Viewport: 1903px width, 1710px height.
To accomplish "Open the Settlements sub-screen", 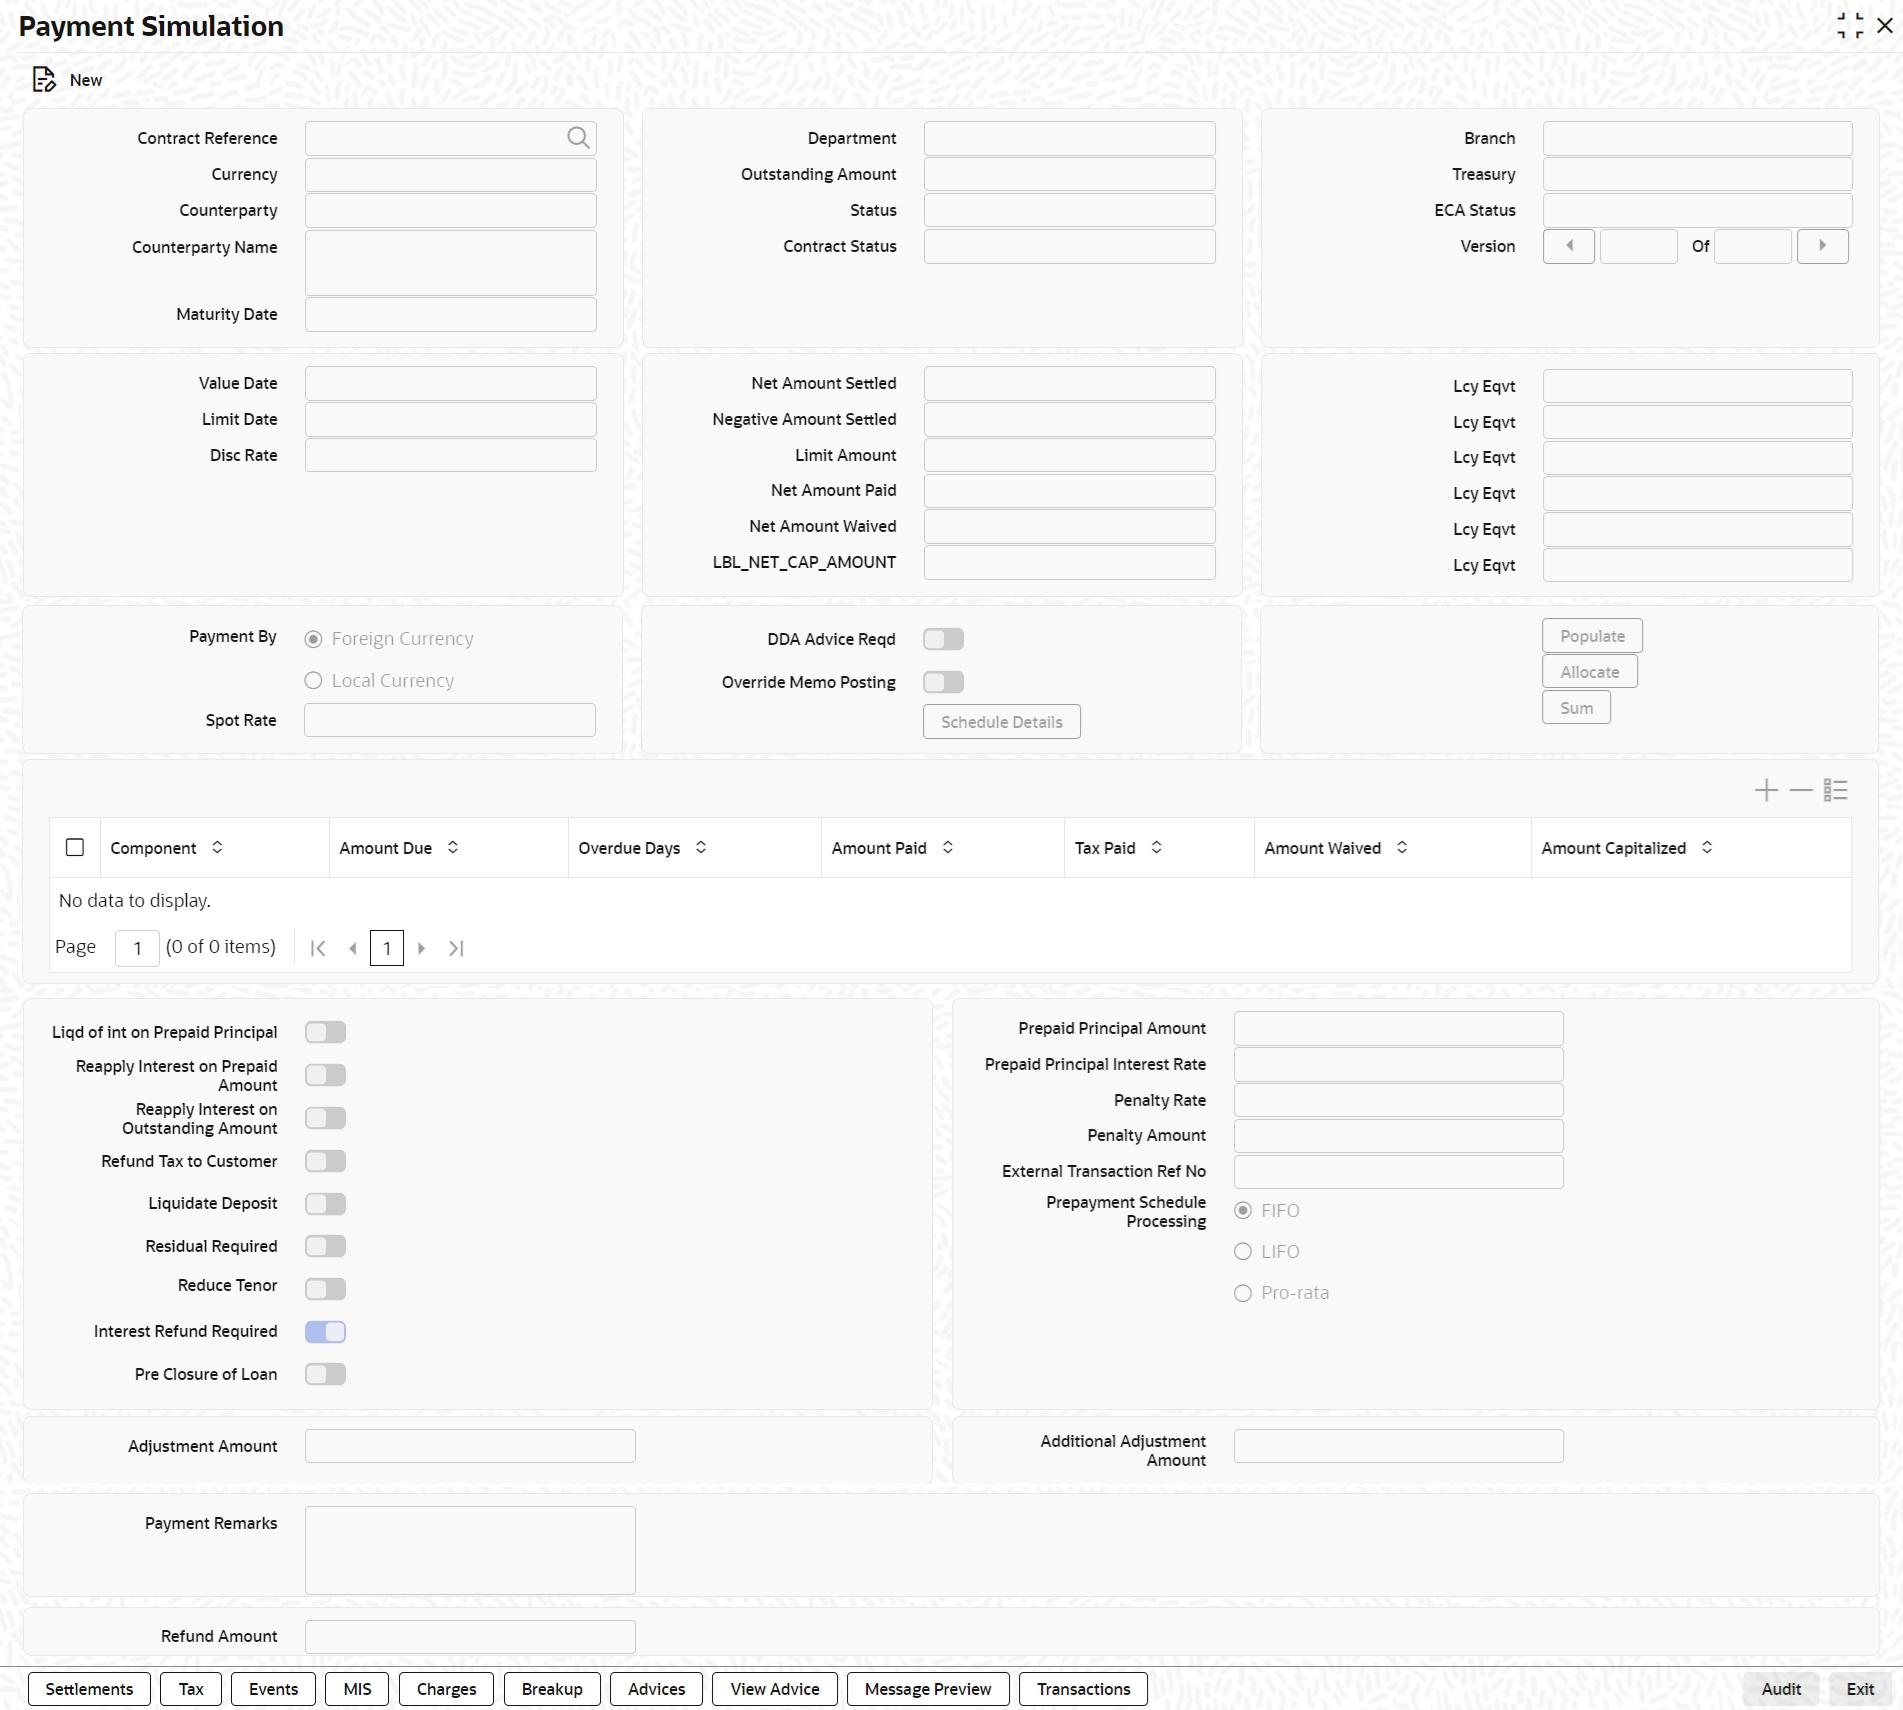I will pyautogui.click(x=89, y=1689).
